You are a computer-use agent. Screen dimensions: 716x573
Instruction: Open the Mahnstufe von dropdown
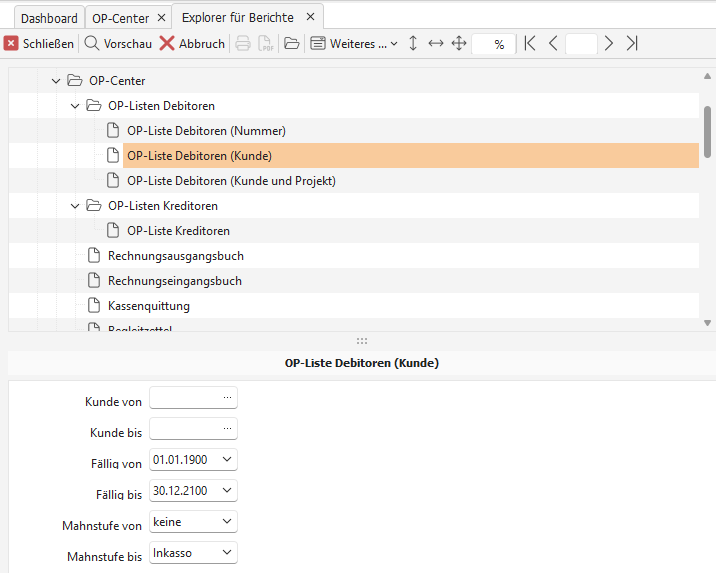[x=227, y=521]
